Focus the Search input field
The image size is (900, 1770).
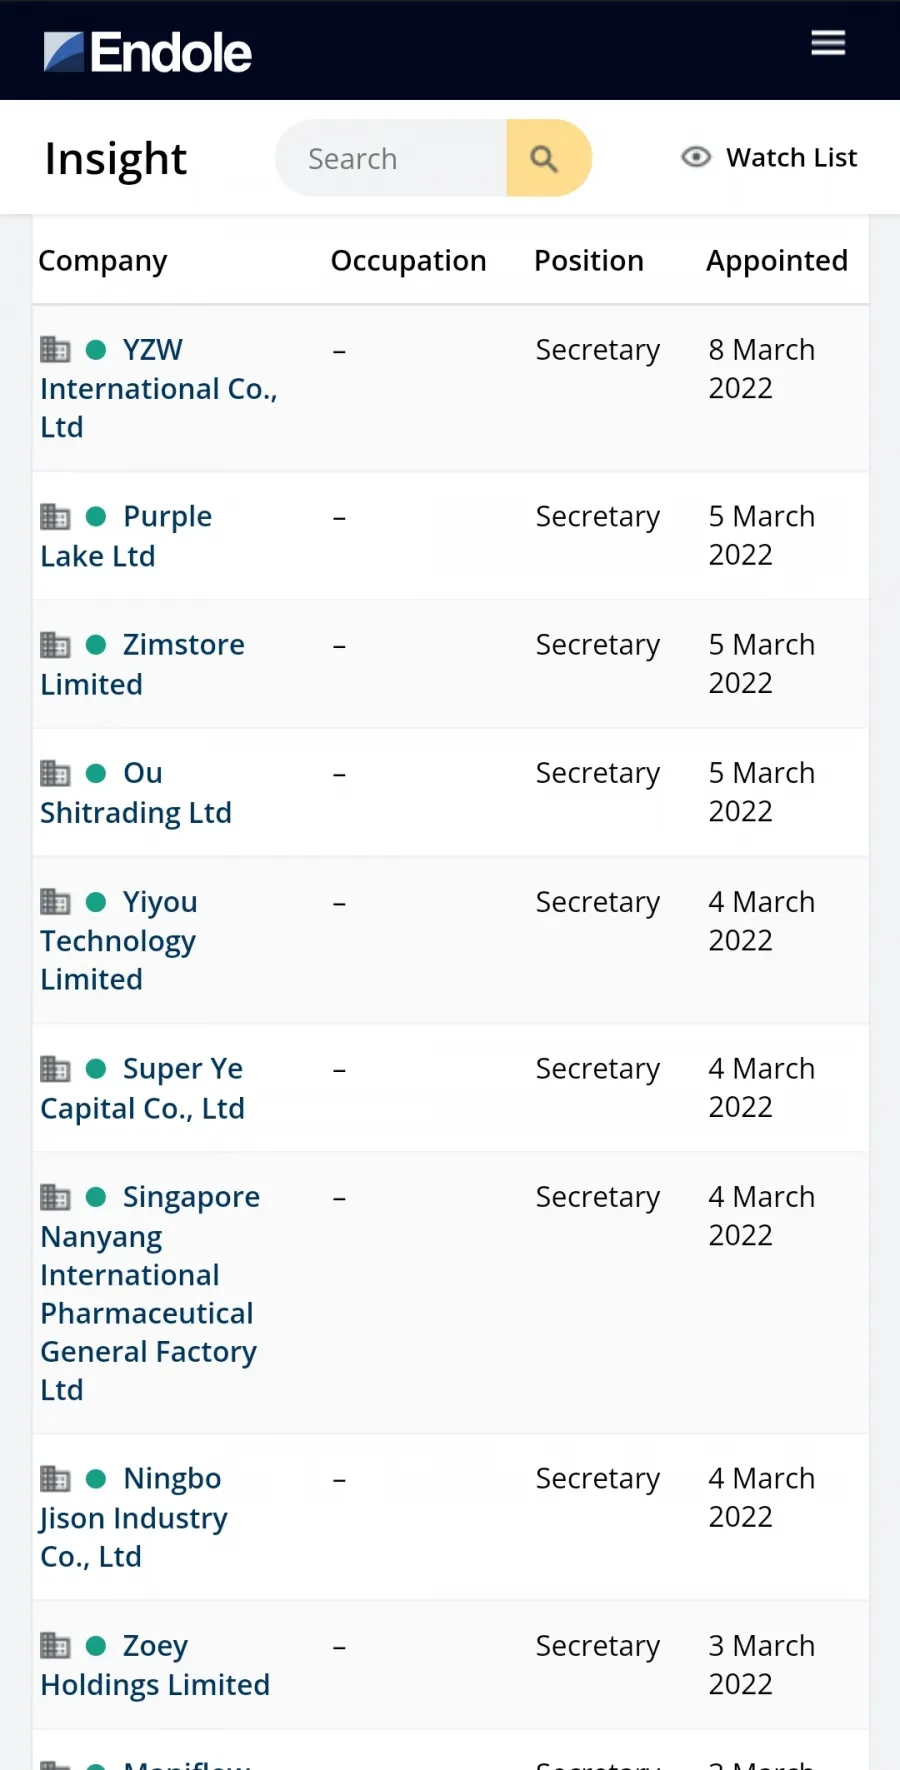tap(392, 158)
